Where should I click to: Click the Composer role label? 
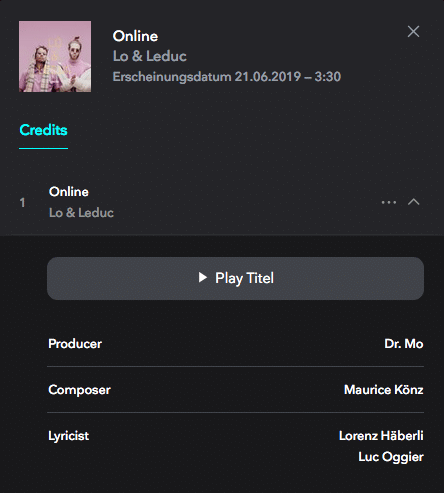(79, 390)
